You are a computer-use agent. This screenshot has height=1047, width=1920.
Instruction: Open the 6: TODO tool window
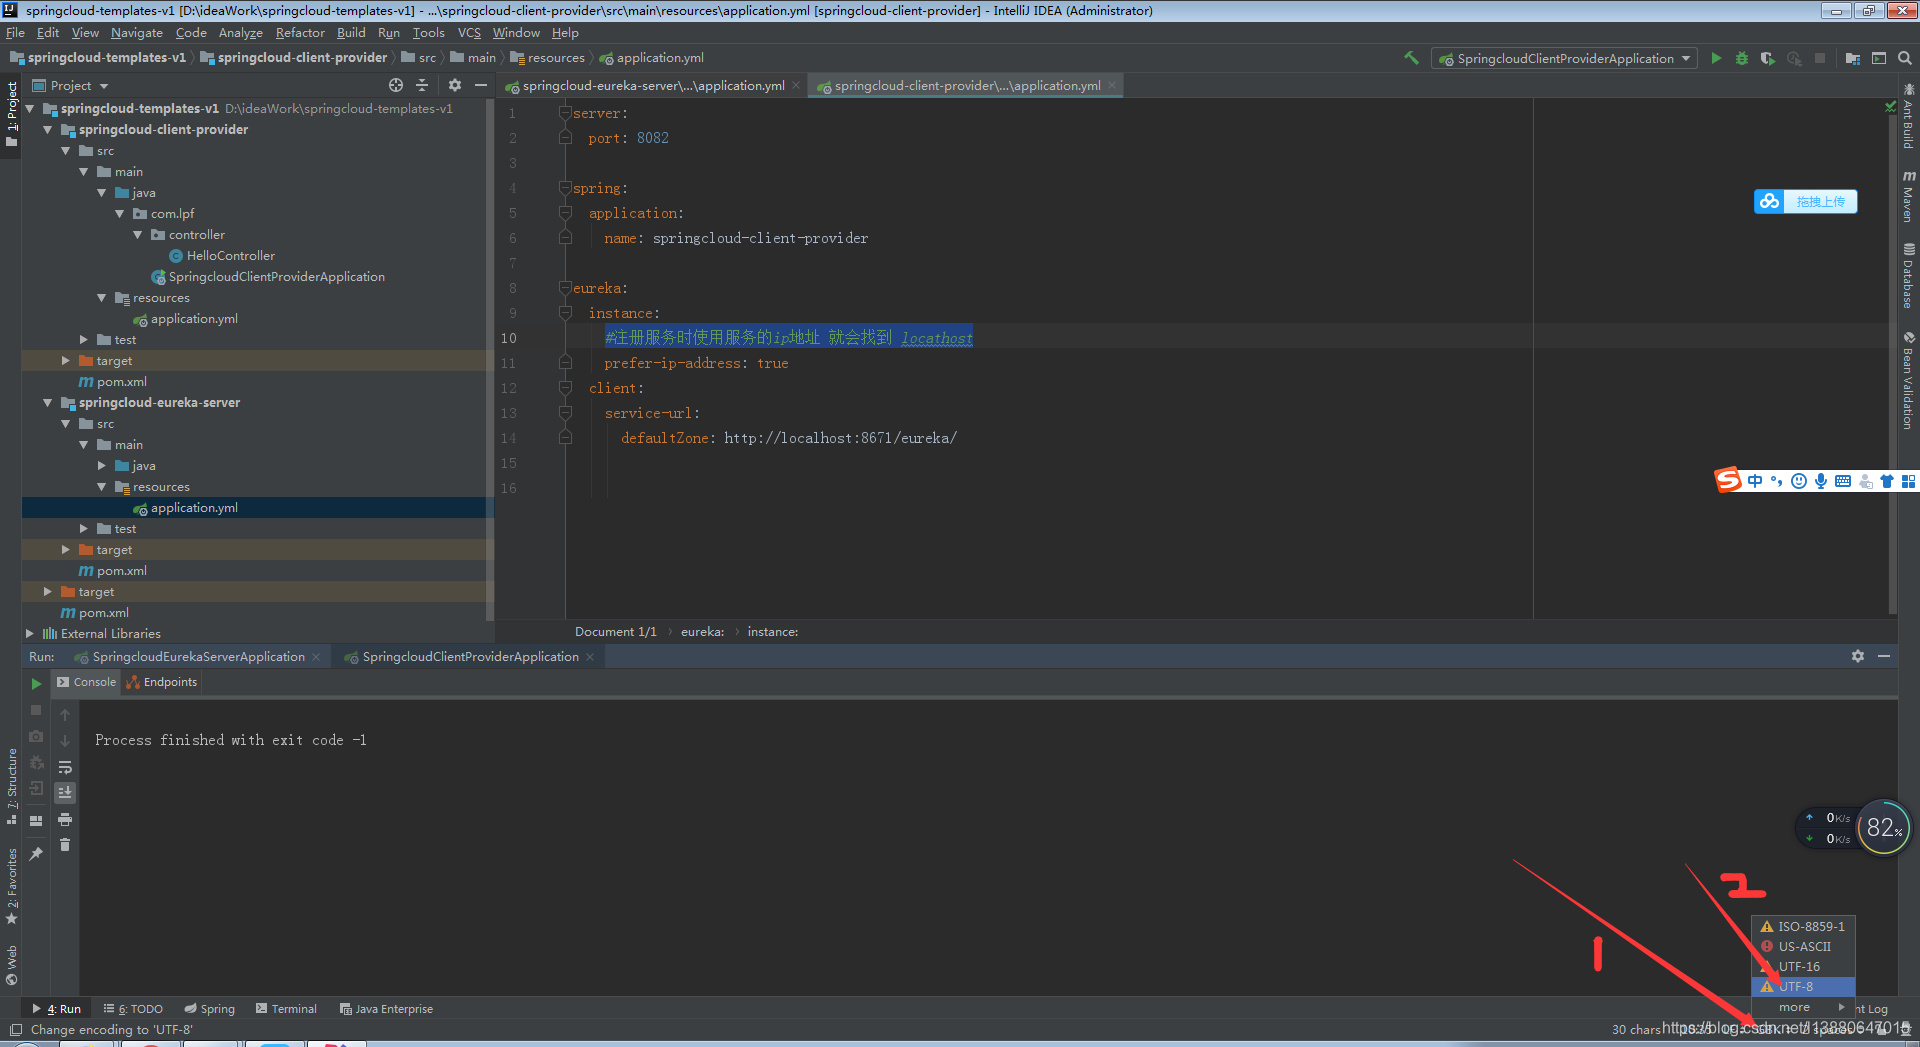(133, 1009)
